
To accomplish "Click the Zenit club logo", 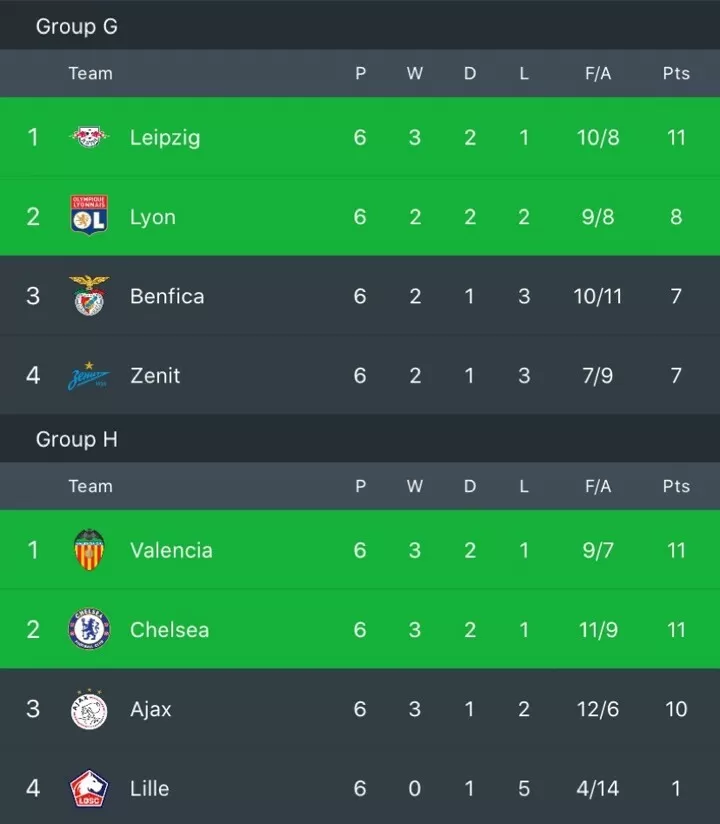I will point(89,376).
